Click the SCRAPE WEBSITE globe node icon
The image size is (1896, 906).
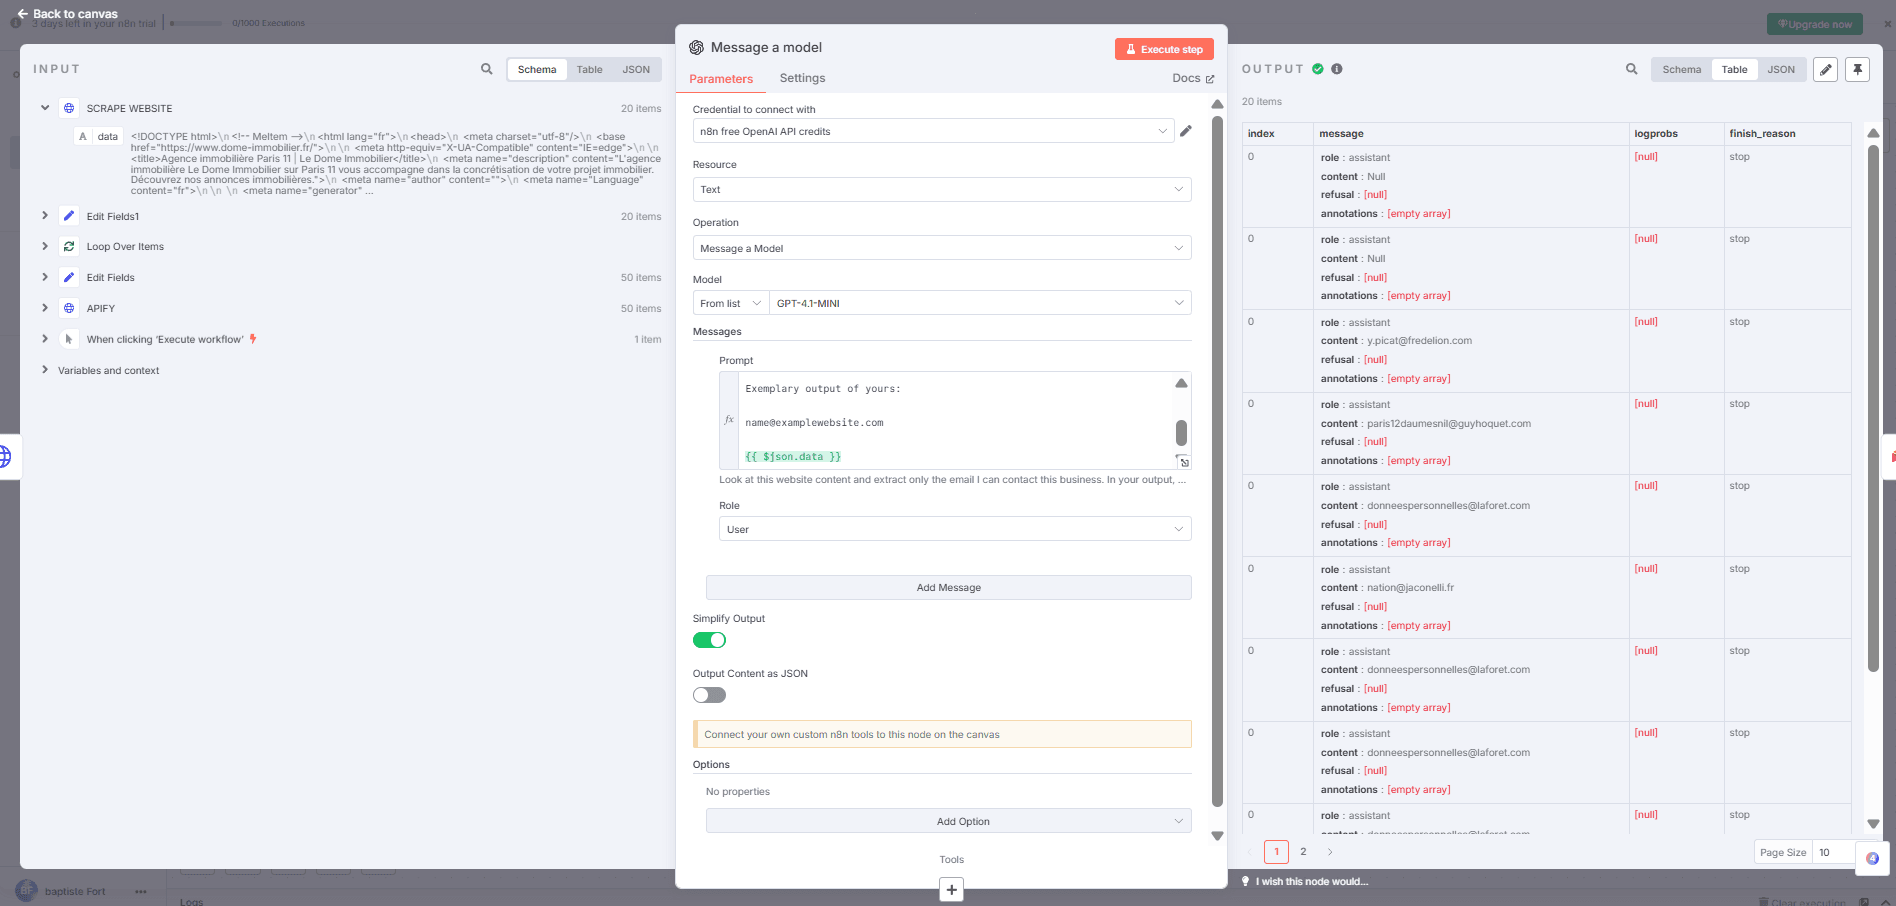(69, 108)
